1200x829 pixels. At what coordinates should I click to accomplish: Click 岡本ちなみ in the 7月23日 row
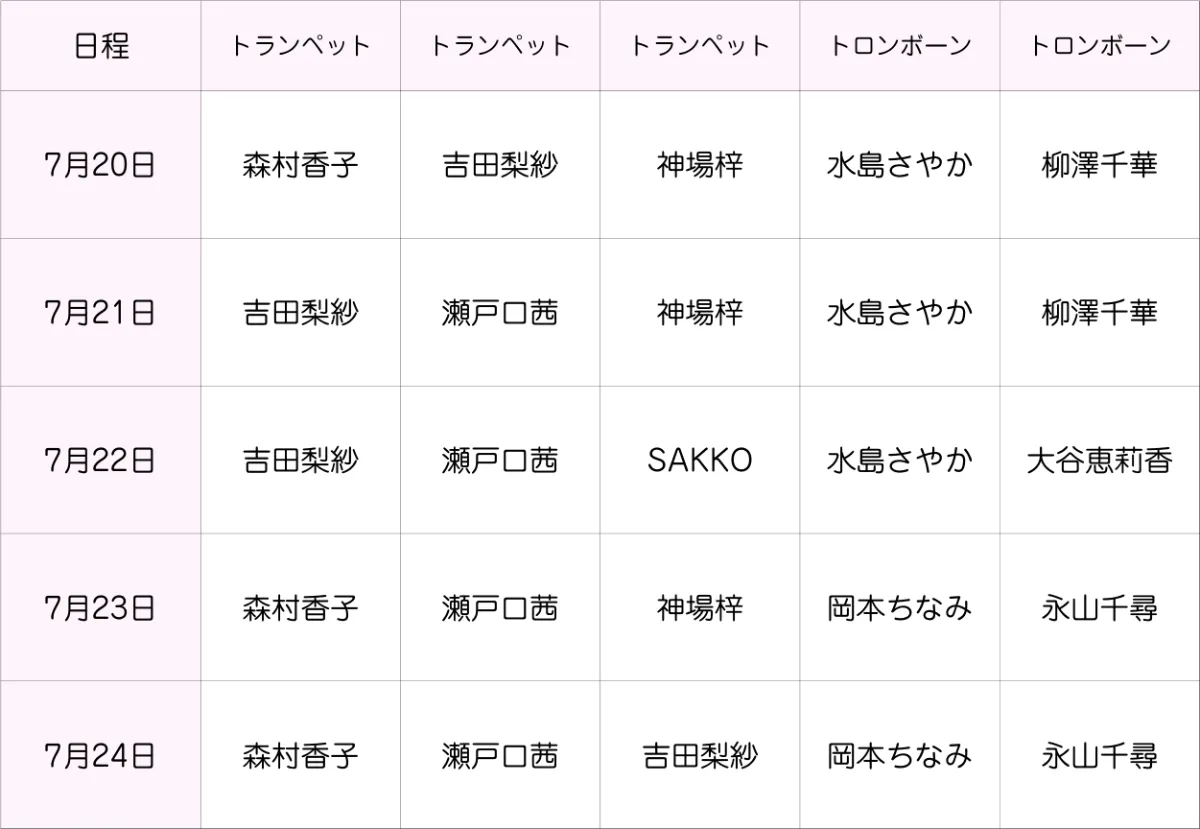pos(900,608)
